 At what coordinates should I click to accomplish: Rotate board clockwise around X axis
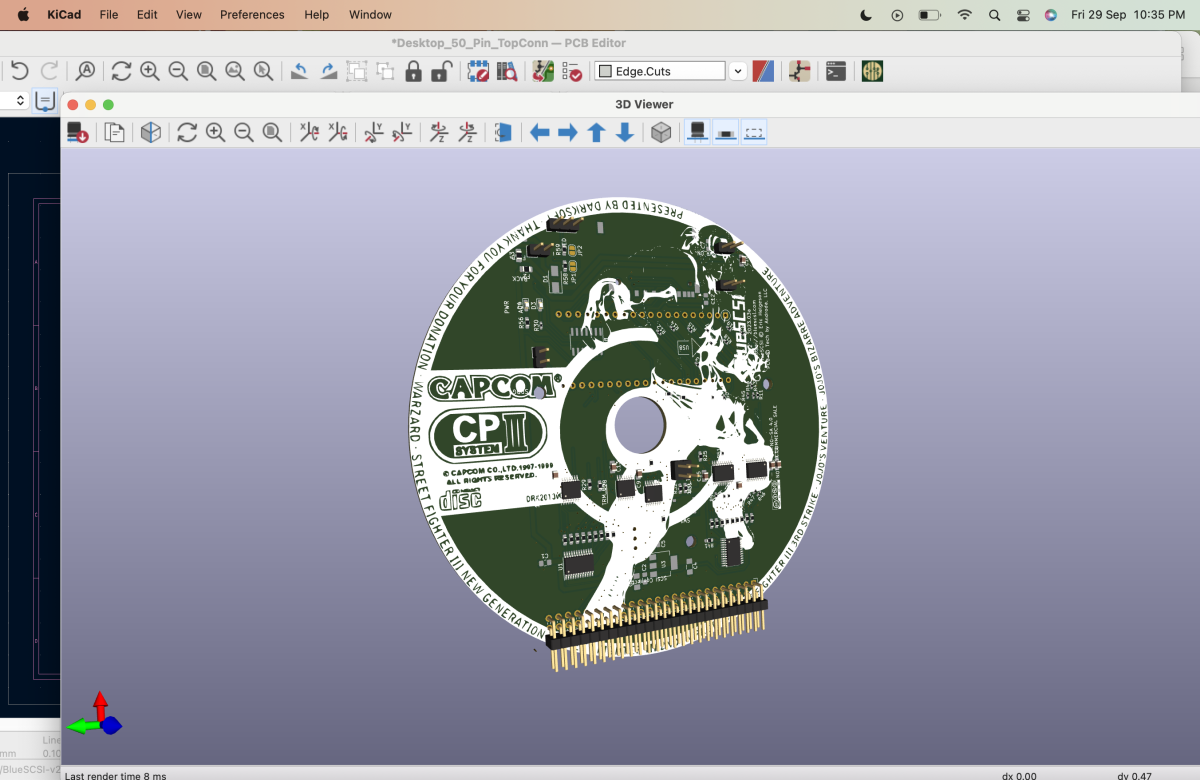[309, 132]
